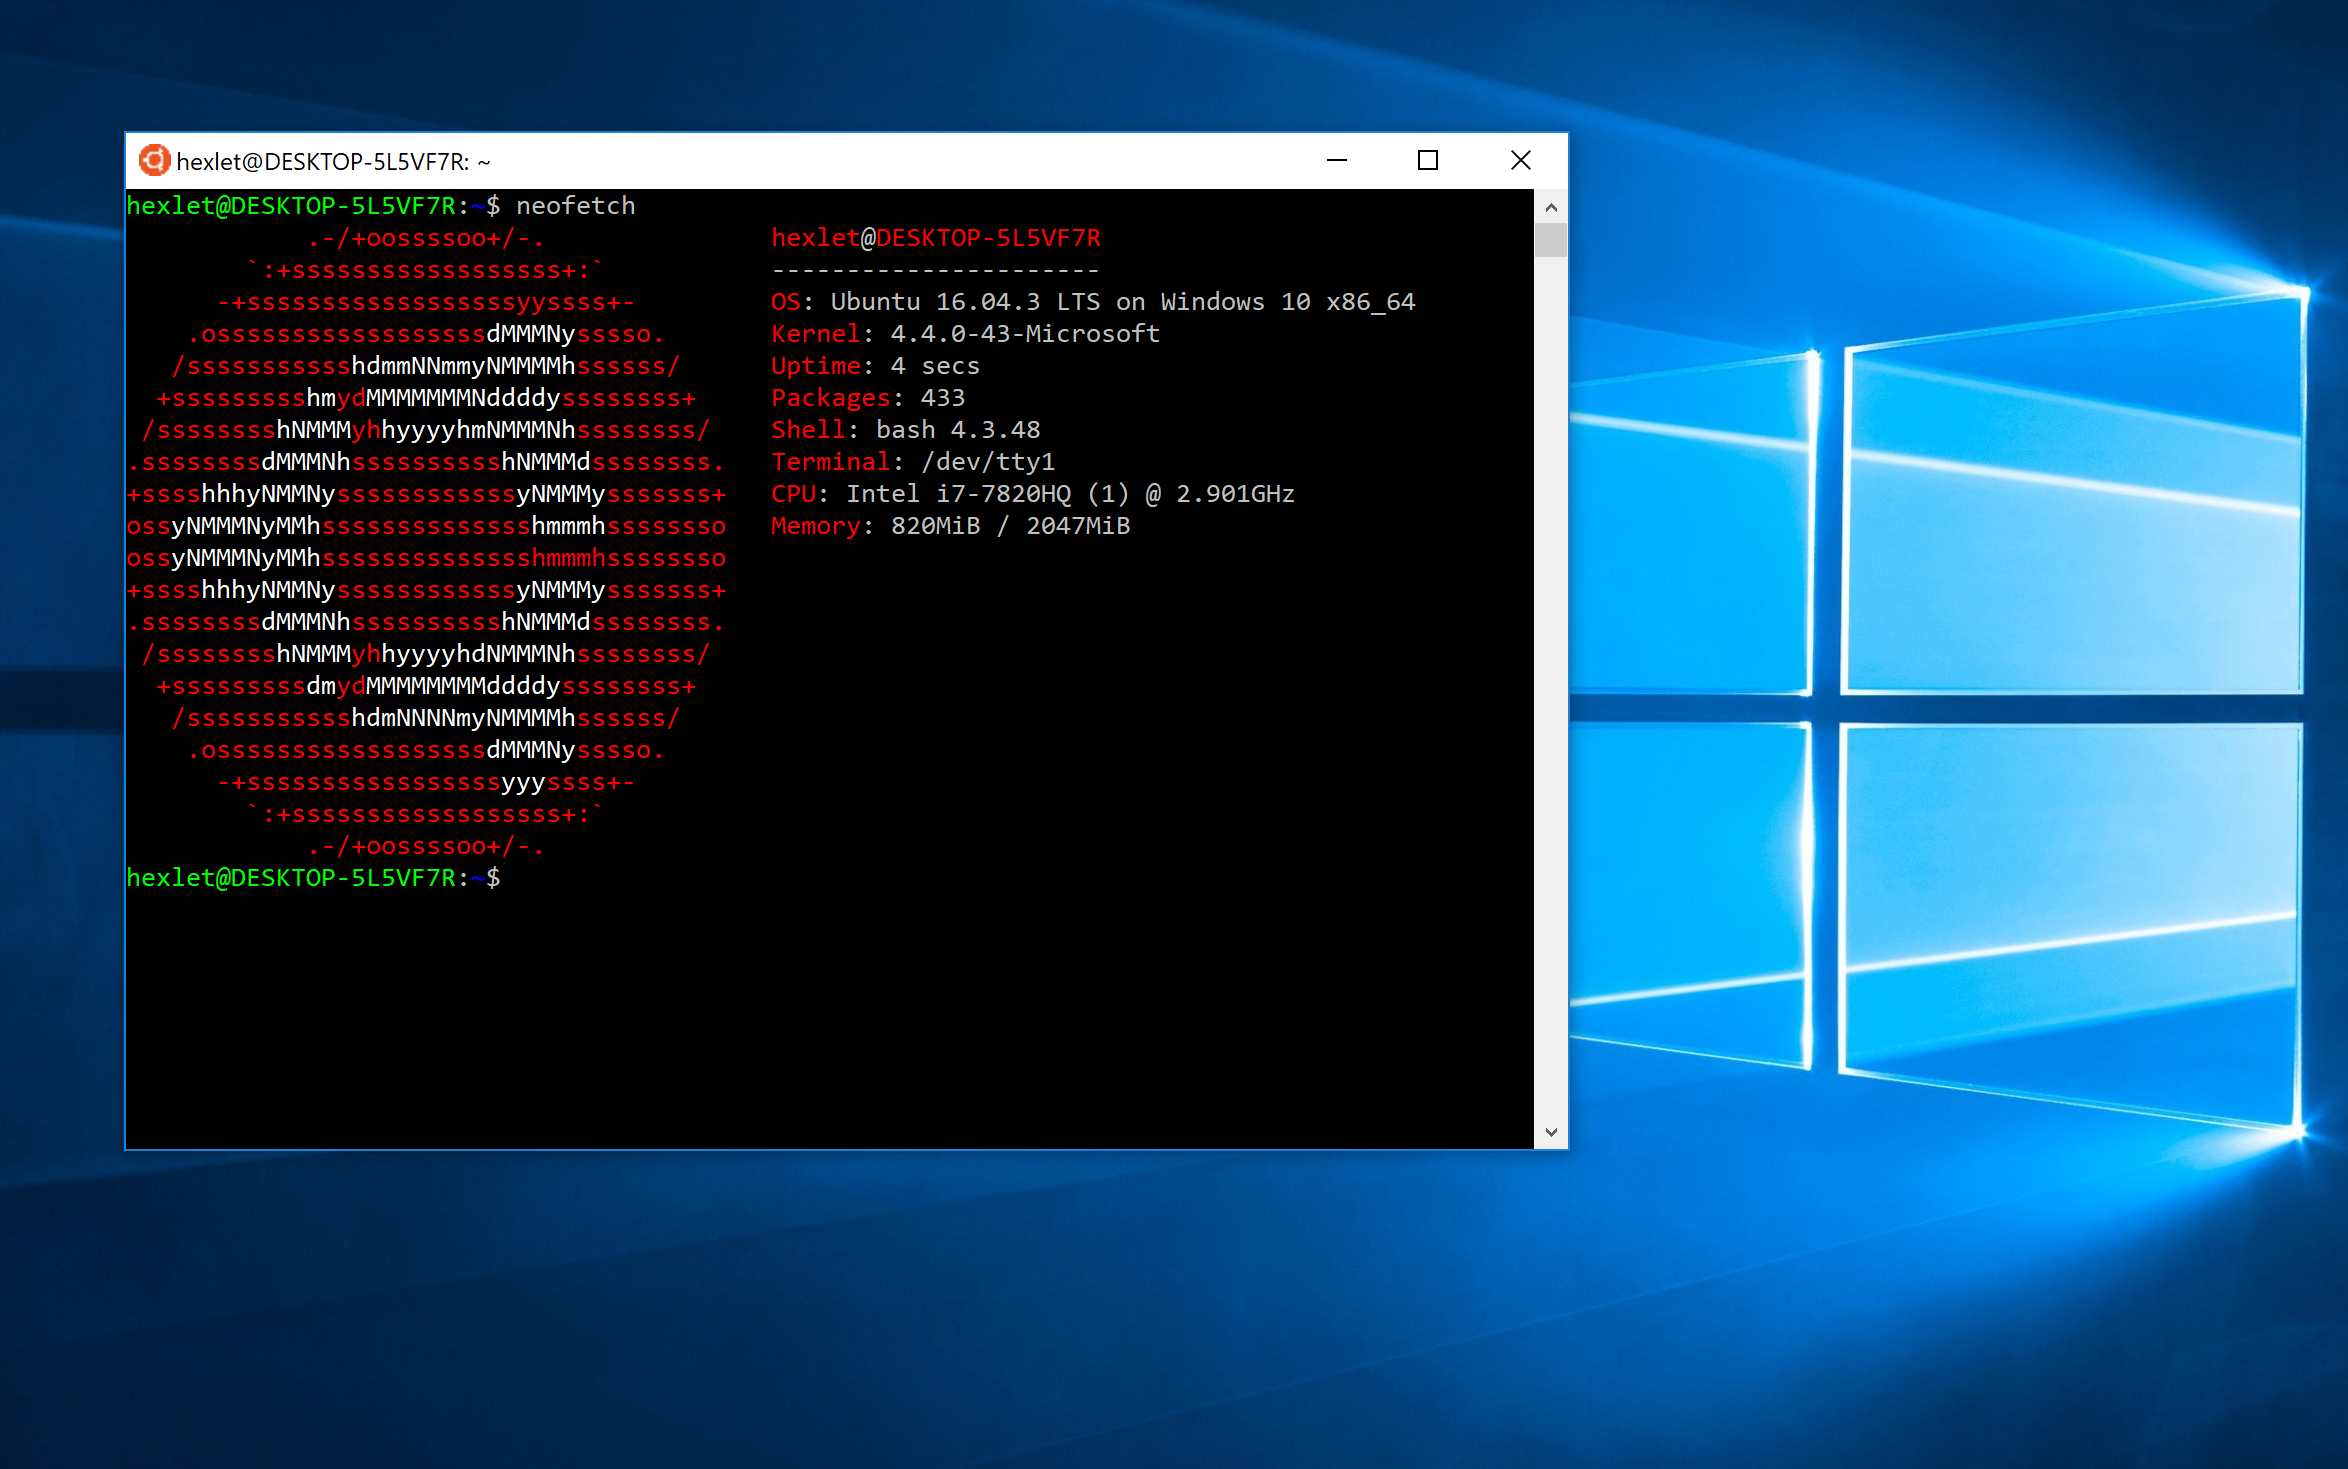Click the vertical scrollbar thumb

pos(1551,241)
